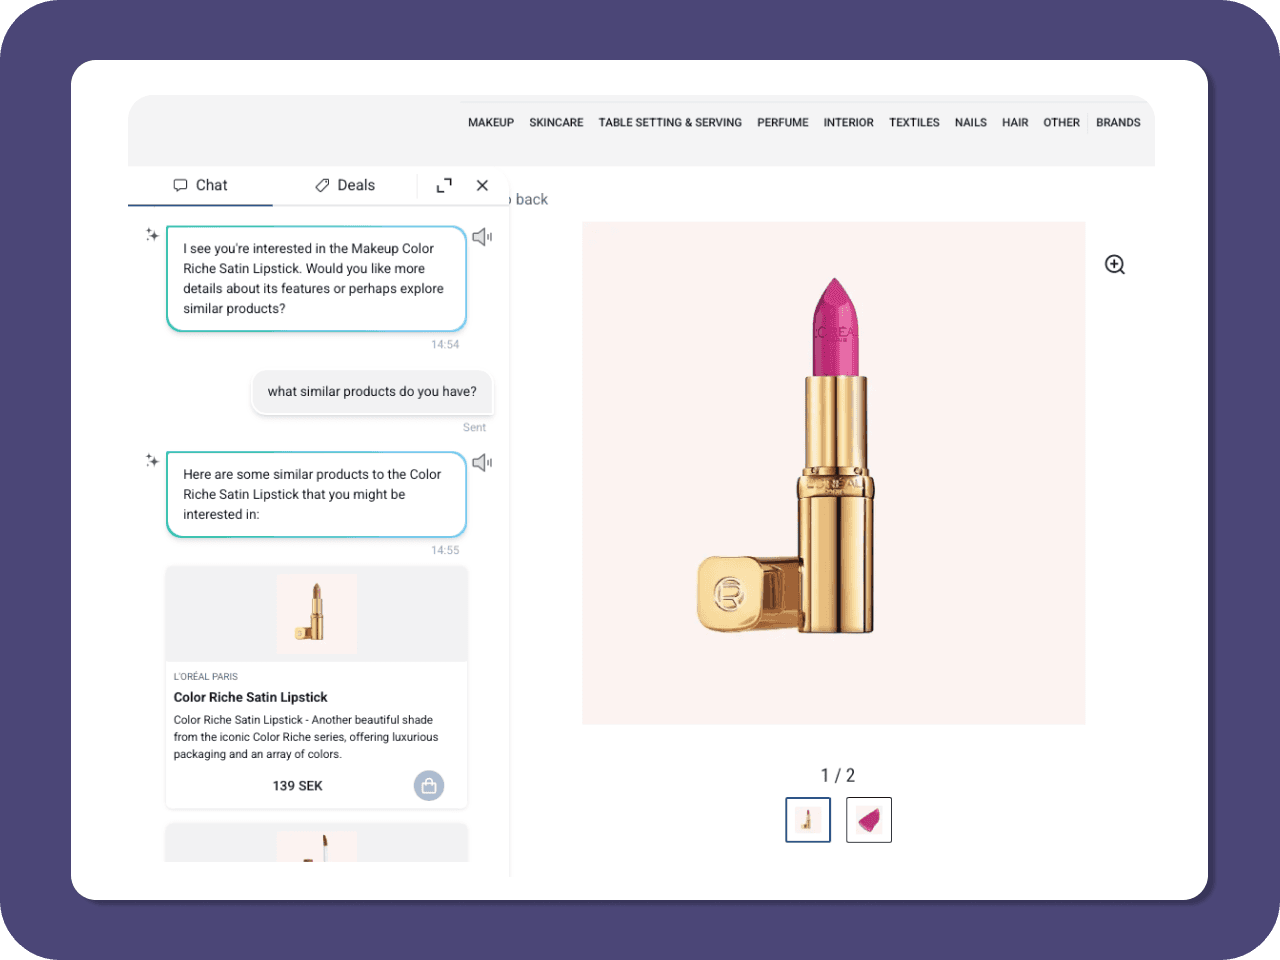
Task: Go to TABLE SETTING & SERVING category
Action: pyautogui.click(x=670, y=122)
